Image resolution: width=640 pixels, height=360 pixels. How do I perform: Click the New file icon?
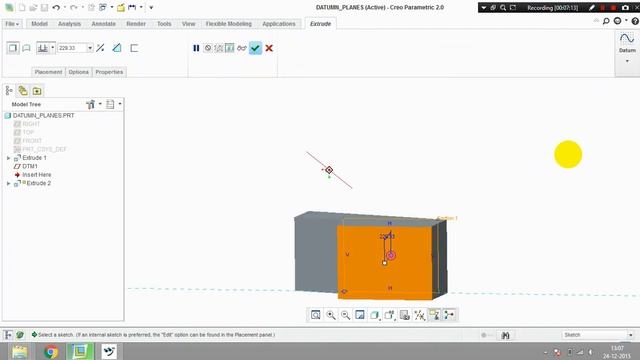[22, 7]
